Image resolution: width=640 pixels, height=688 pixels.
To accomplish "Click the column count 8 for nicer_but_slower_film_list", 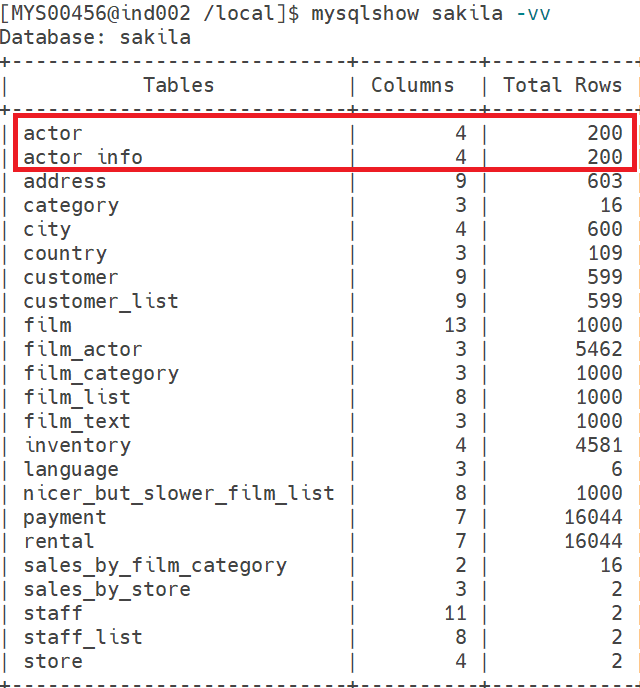I will 461,493.
